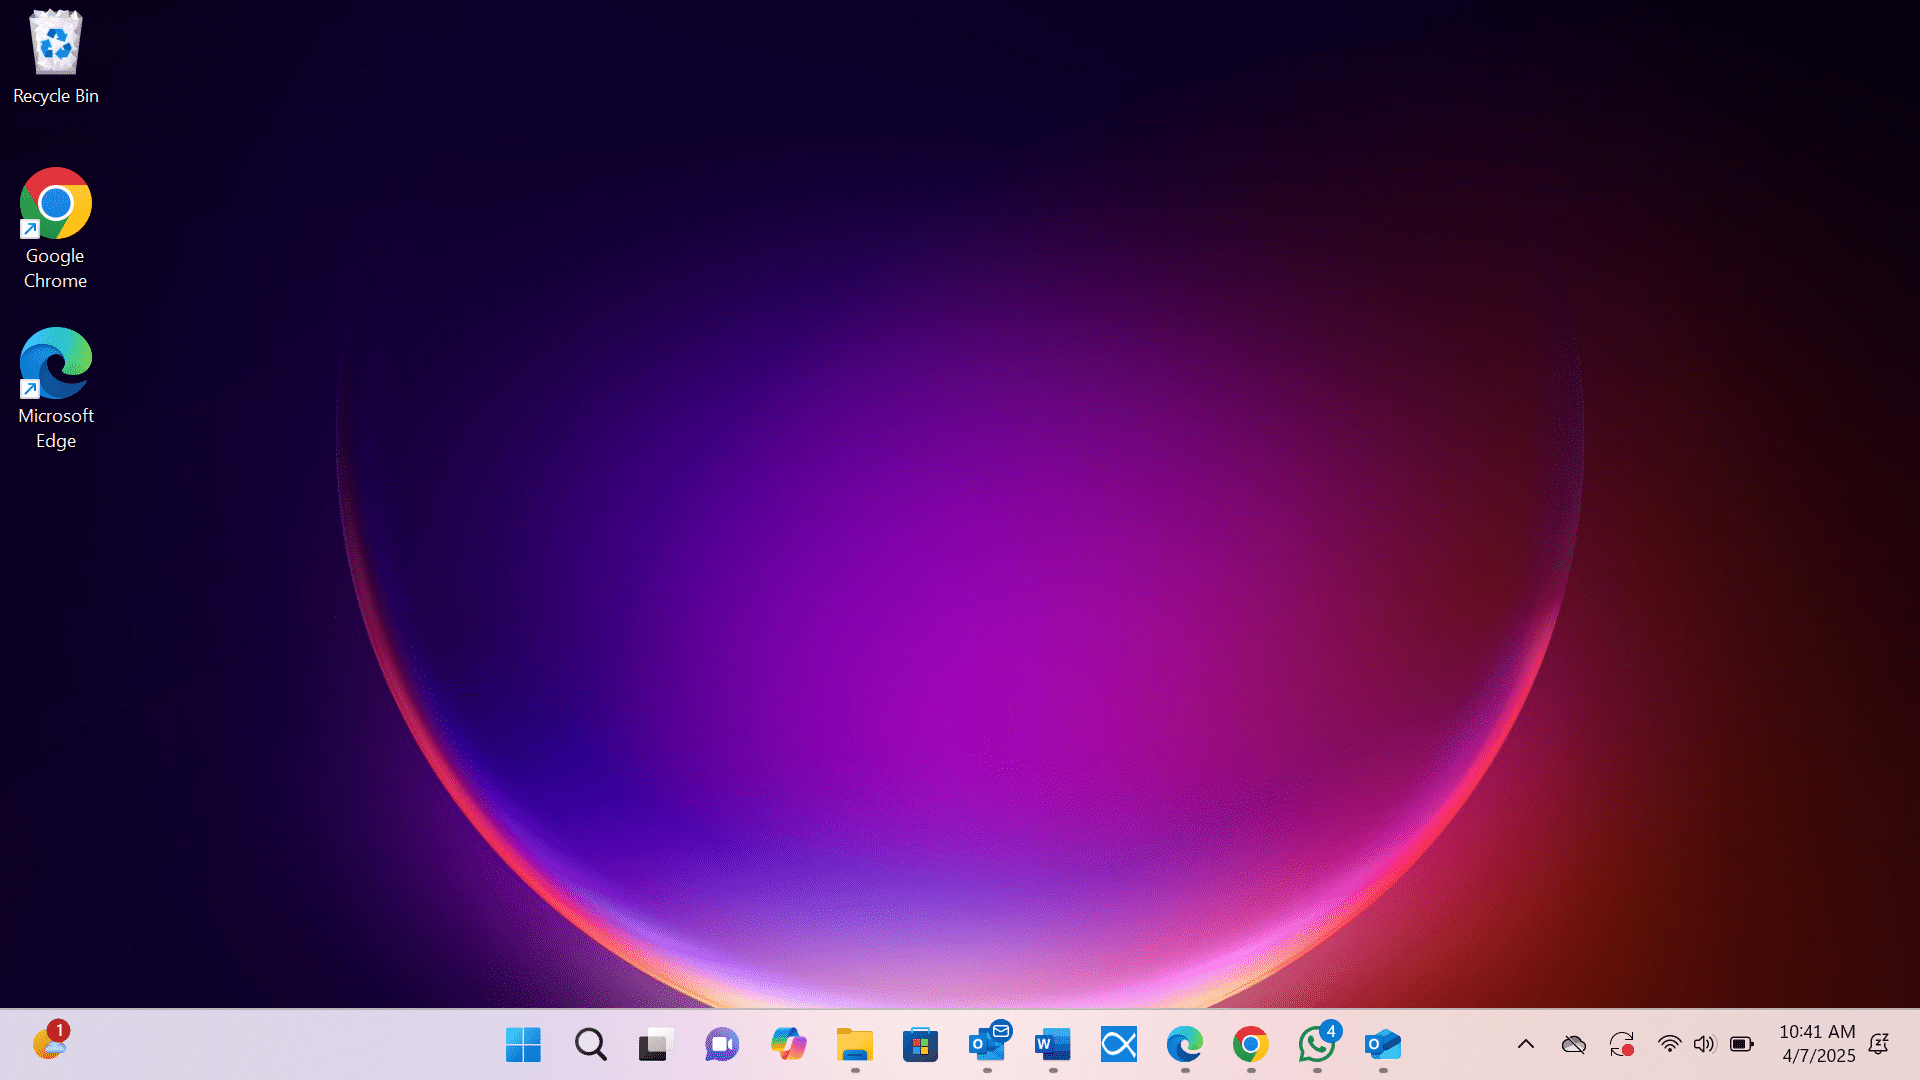The height and width of the screenshot is (1080, 1920).
Task: Open WhatsApp with 4 notifications badge
Action: pos(1317,1045)
